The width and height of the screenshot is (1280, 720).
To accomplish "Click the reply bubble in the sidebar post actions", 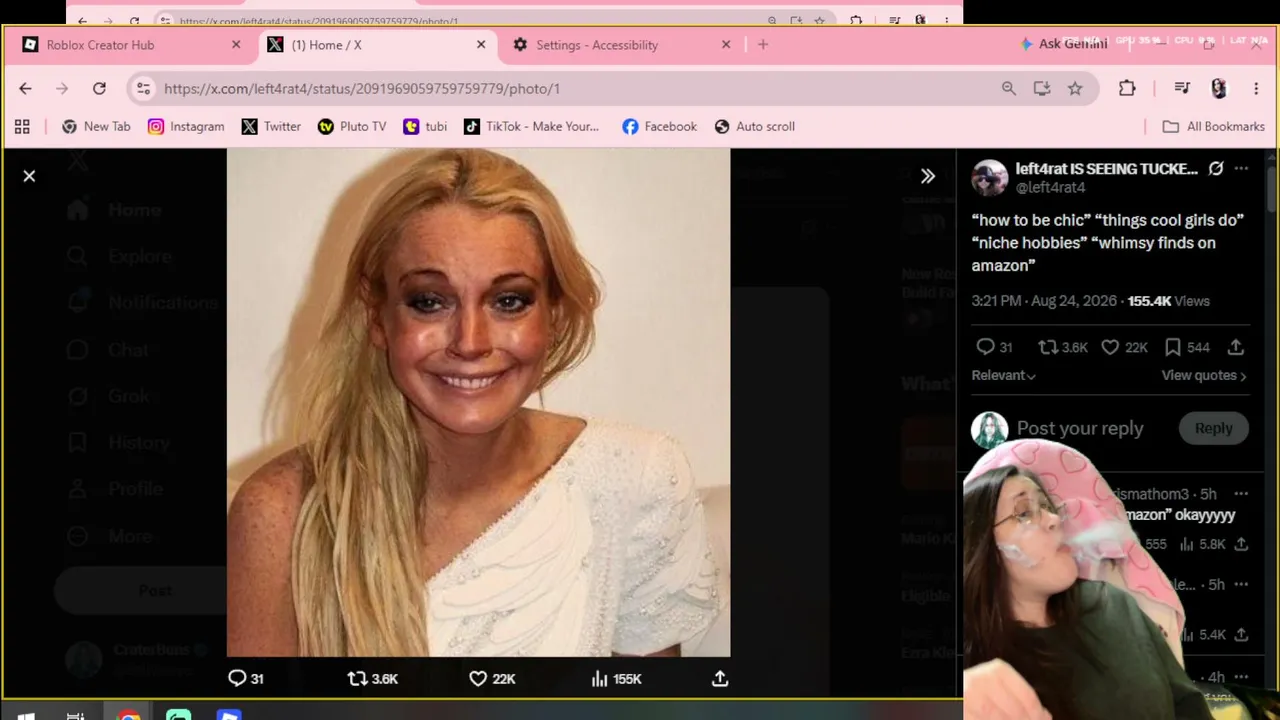I will coord(985,347).
